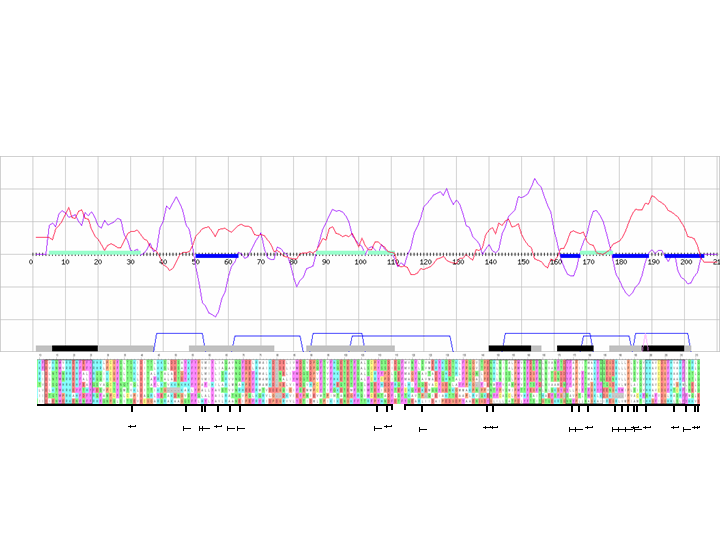Click the long blue bar between 178 and 188
Screen dimensions: 720x540
[630, 255]
